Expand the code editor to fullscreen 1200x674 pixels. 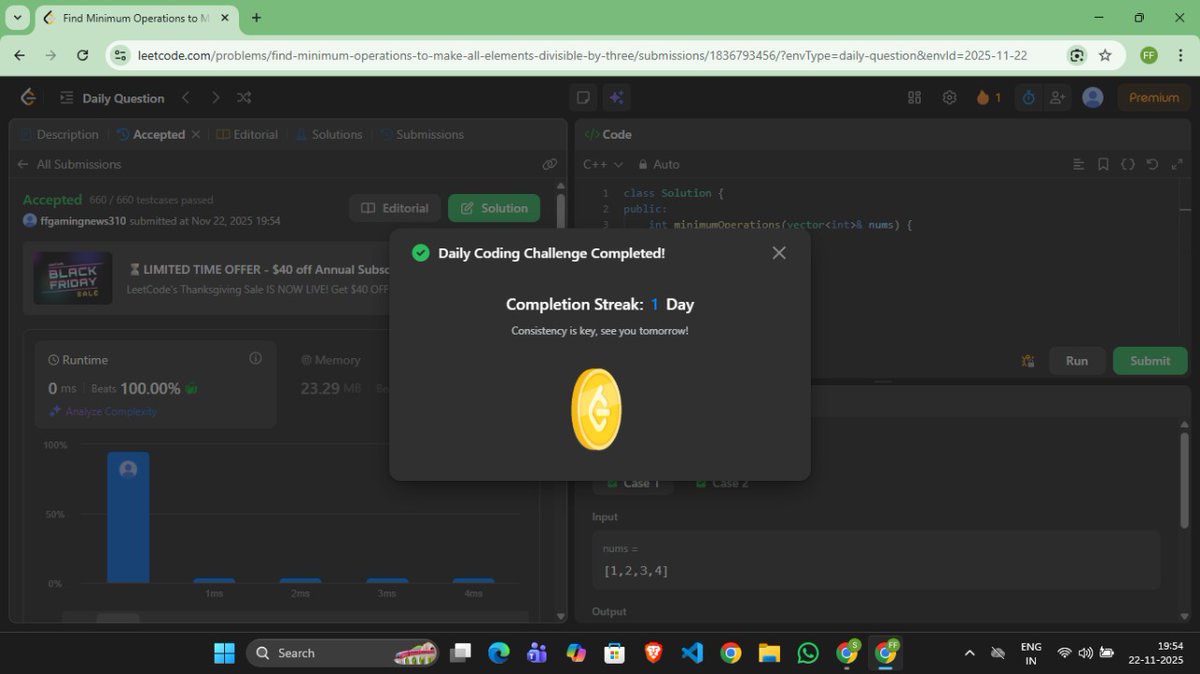pyautogui.click(x=1176, y=164)
